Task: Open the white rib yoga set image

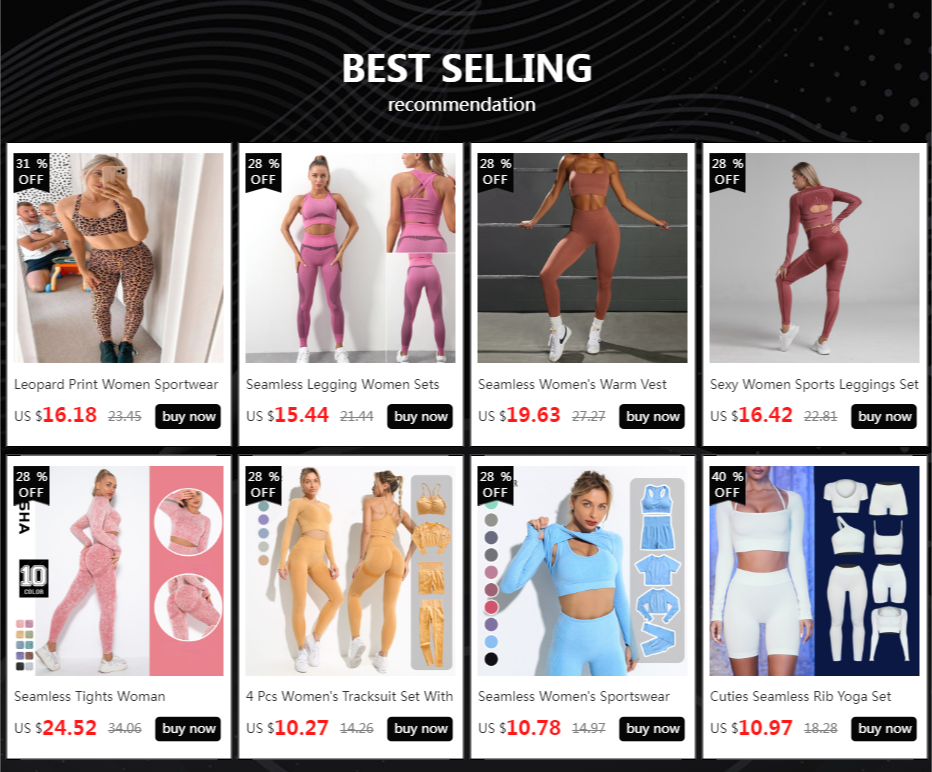Action: click(x=814, y=571)
